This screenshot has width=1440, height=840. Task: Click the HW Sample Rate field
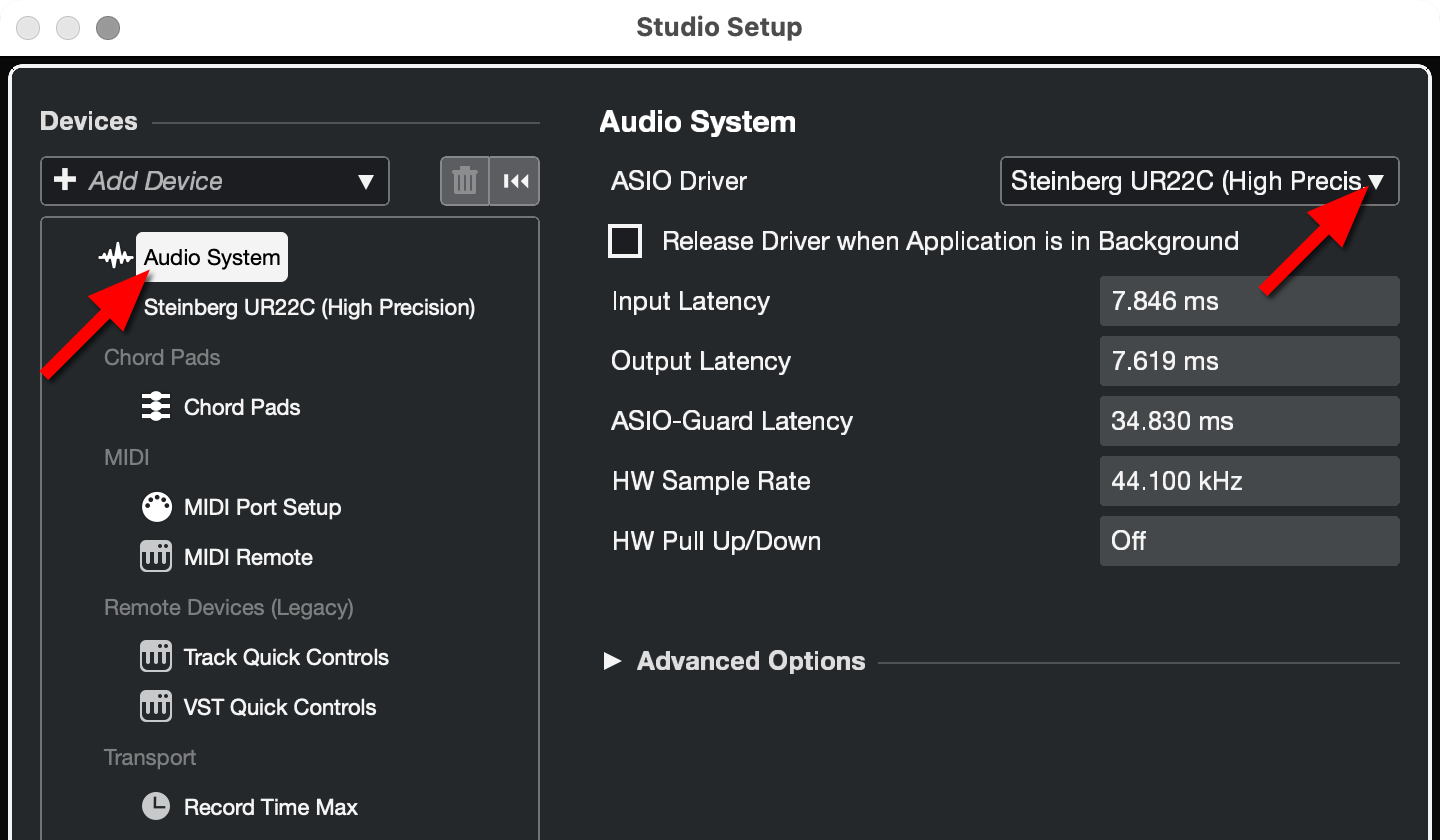click(x=1249, y=481)
